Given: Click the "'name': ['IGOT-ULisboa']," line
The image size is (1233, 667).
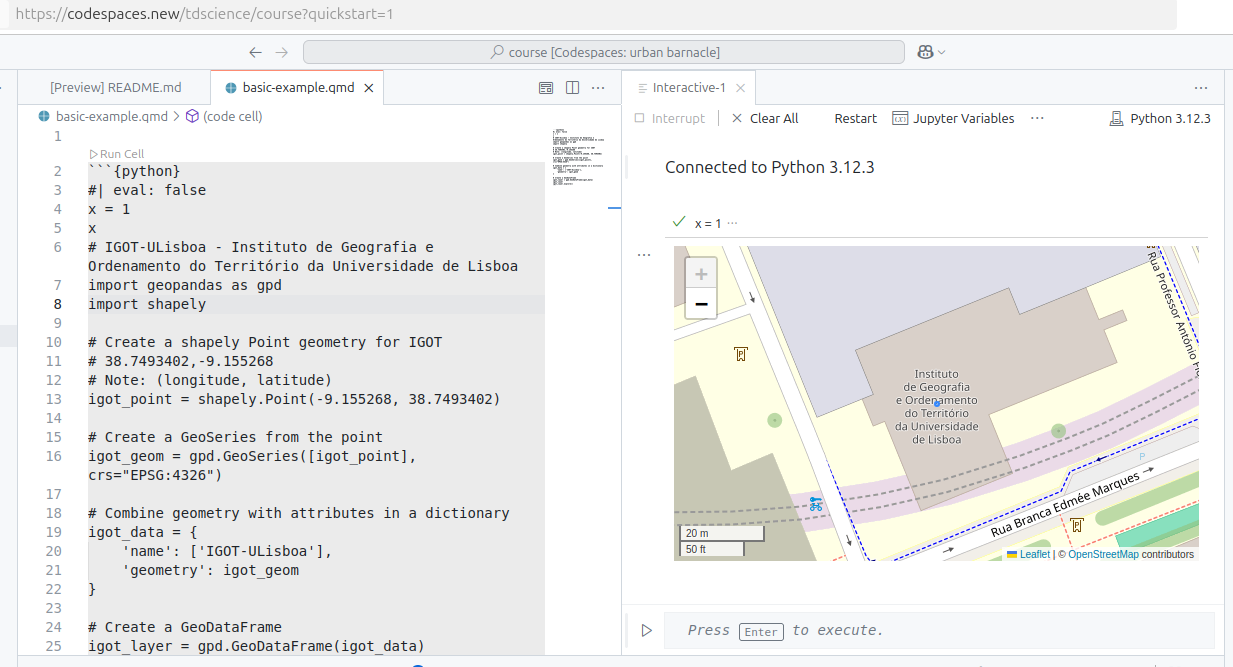Looking at the screenshot, I should (227, 551).
